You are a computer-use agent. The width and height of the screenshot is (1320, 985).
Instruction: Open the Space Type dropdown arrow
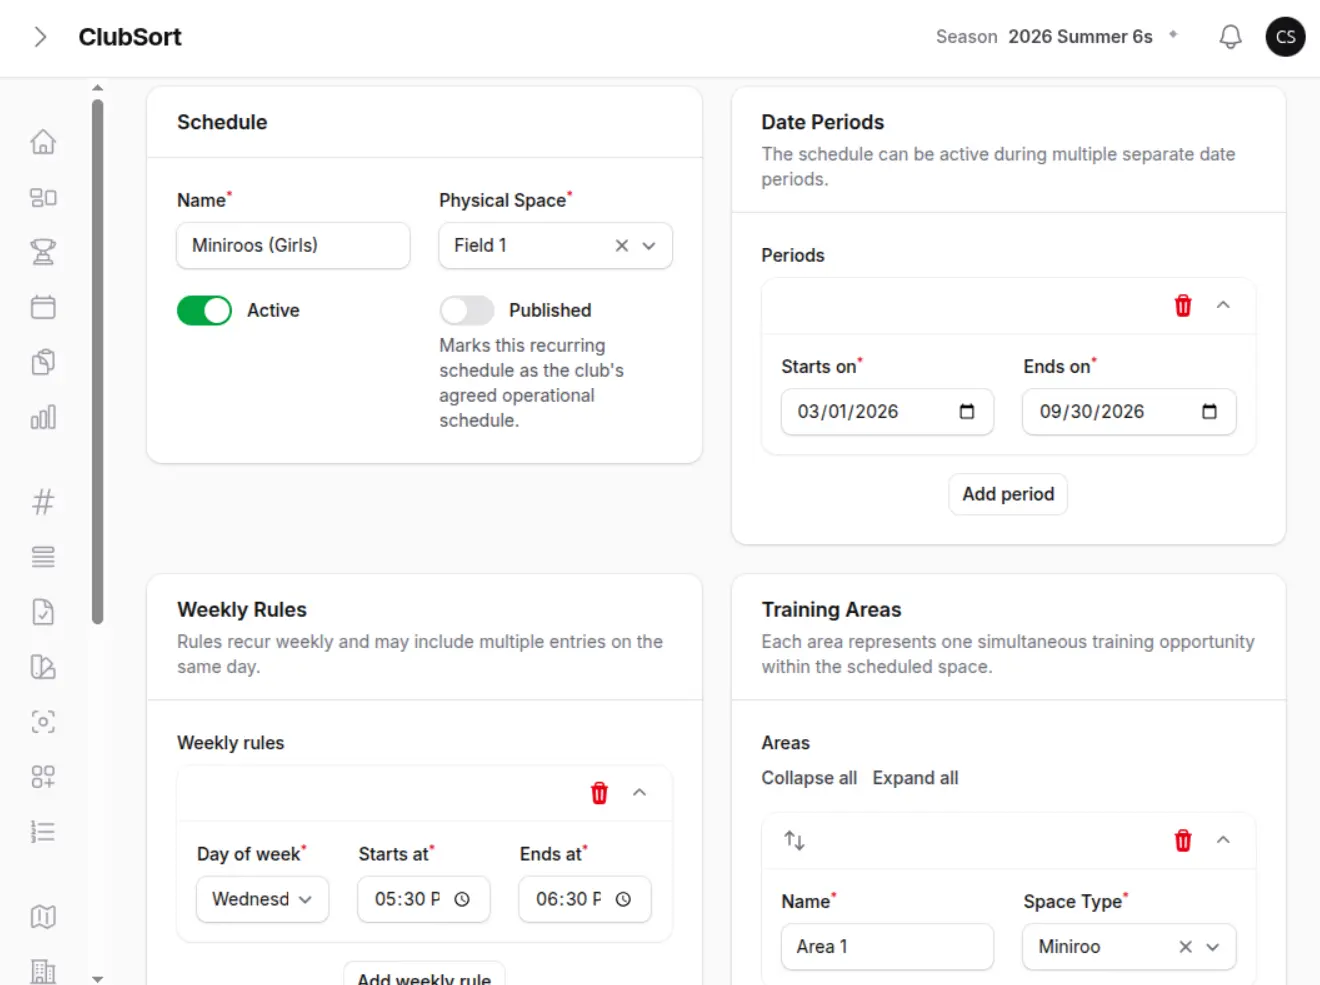1213,947
